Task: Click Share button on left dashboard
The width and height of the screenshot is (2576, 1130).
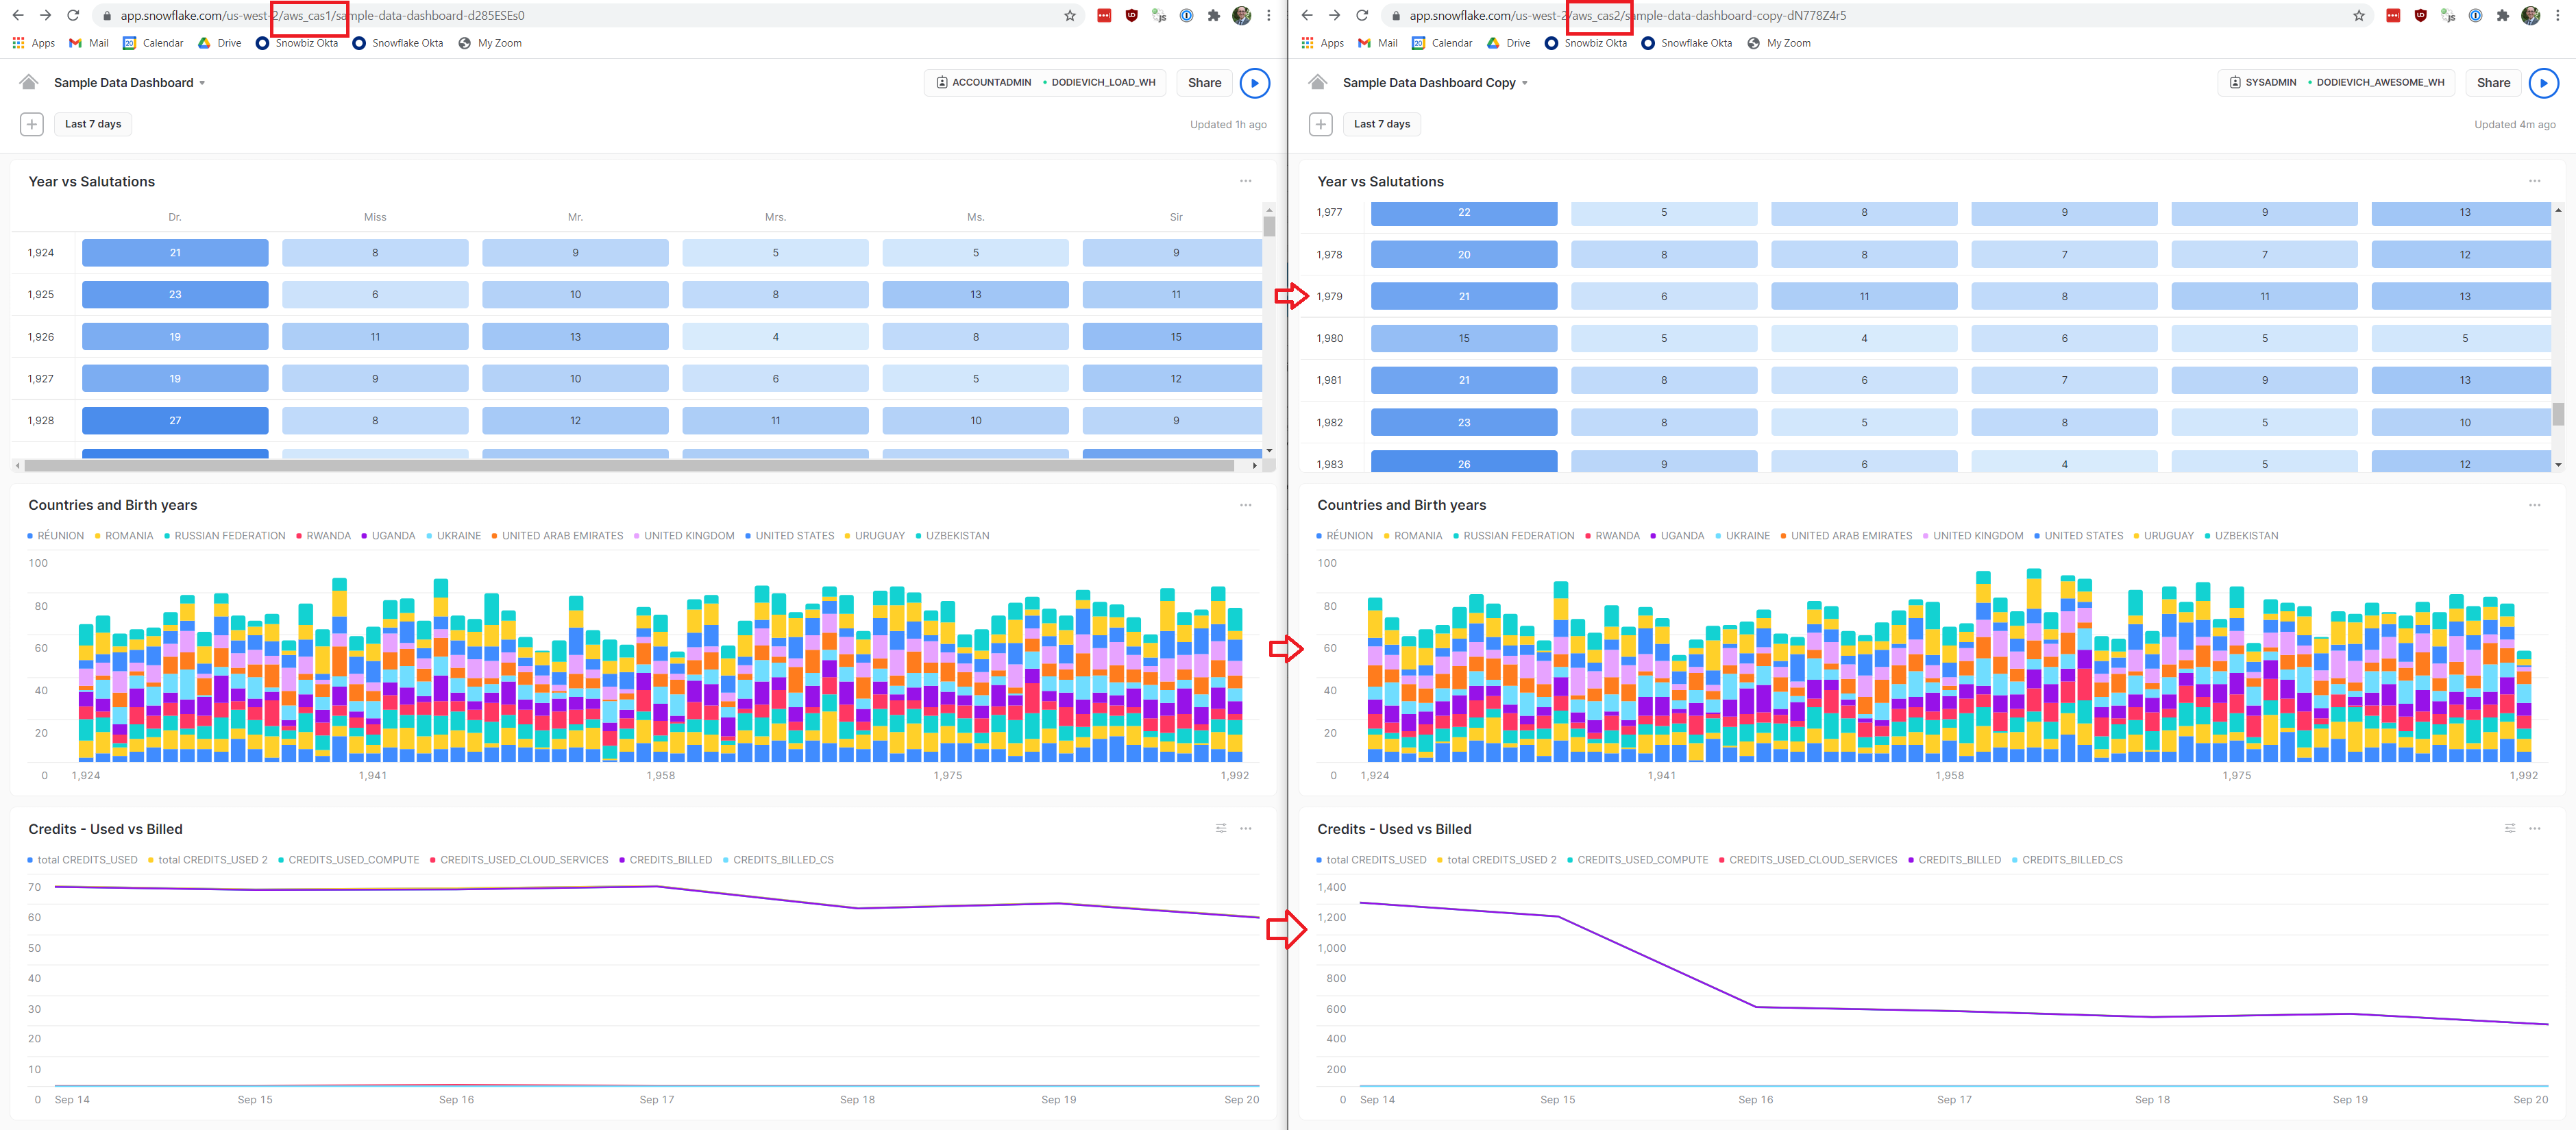Action: point(1204,83)
